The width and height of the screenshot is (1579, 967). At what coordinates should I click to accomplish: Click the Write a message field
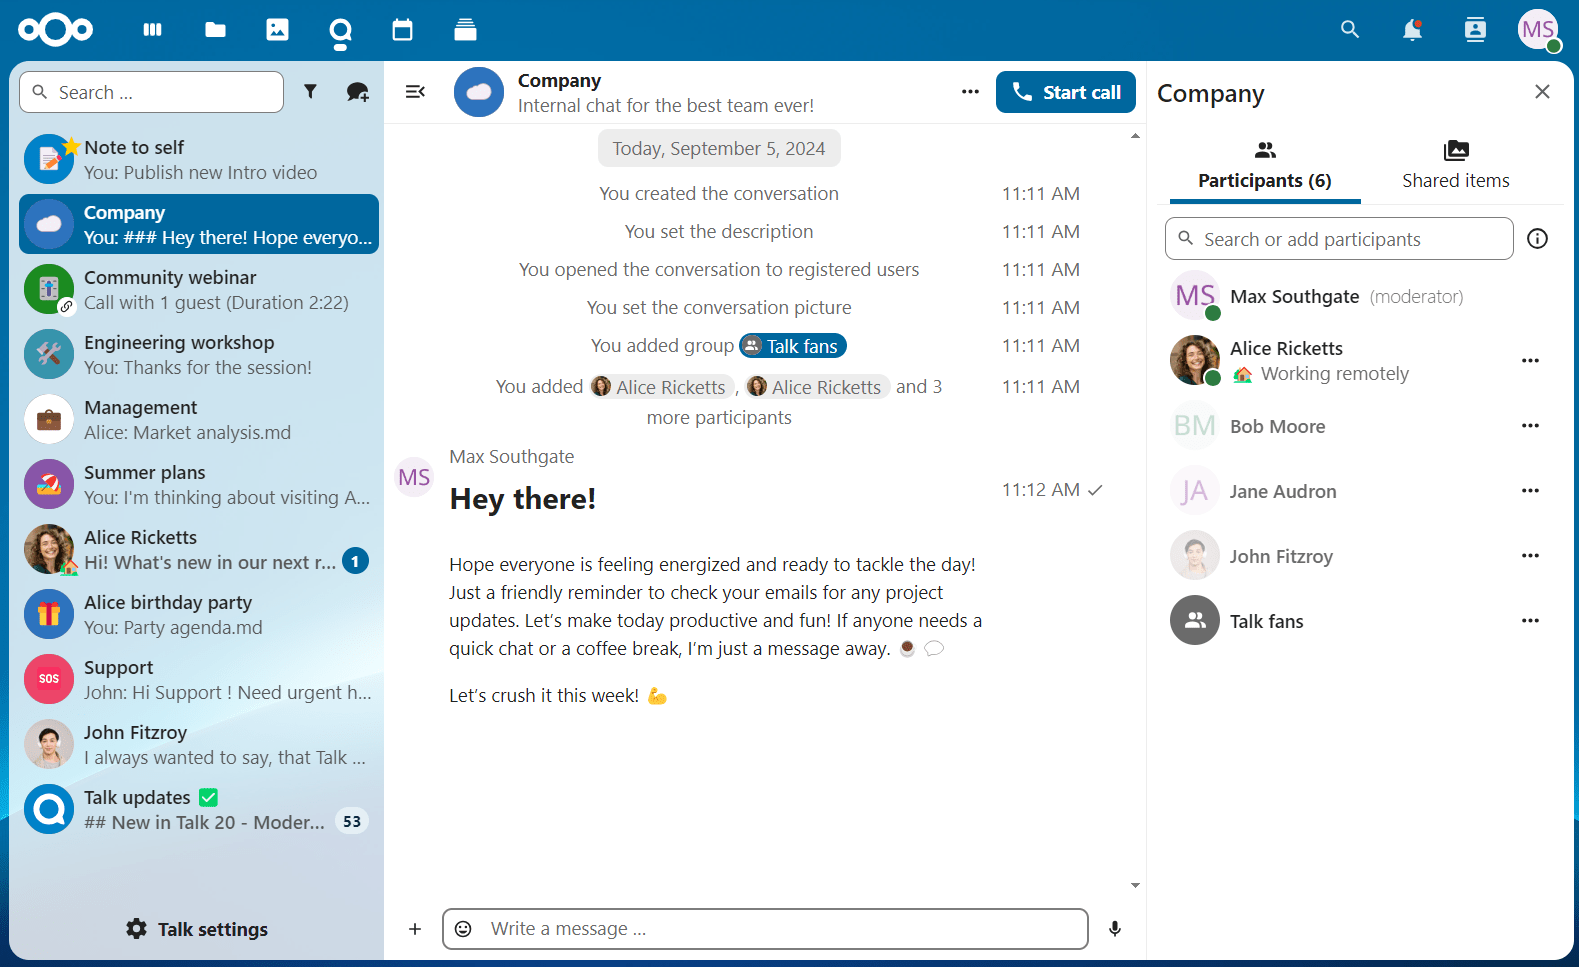780,929
